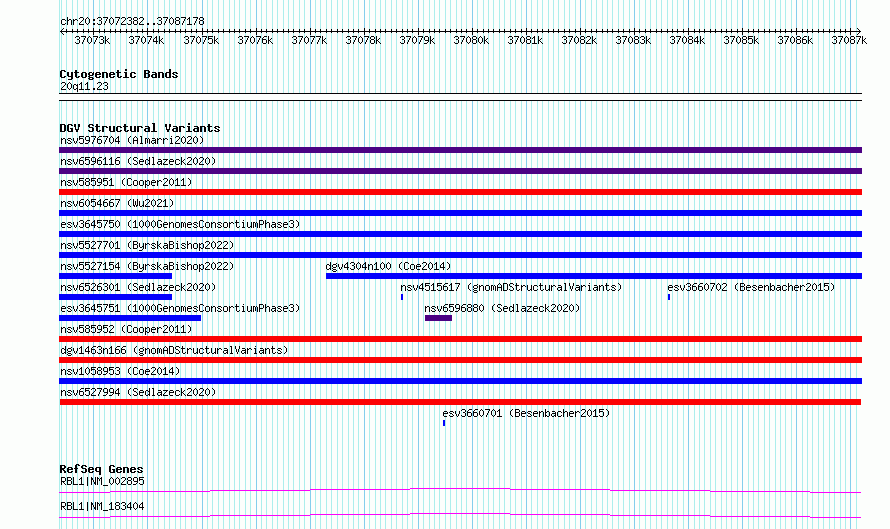Select the RBL1|NM_002895 magenta gene line
This screenshot has height=529, width=890.
tap(460, 490)
